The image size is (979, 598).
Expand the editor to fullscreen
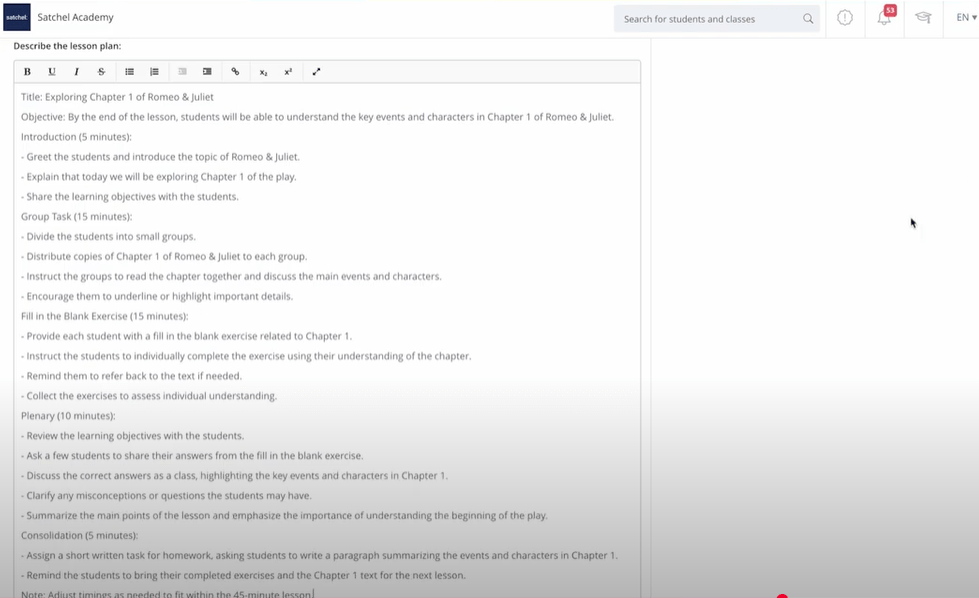point(317,72)
